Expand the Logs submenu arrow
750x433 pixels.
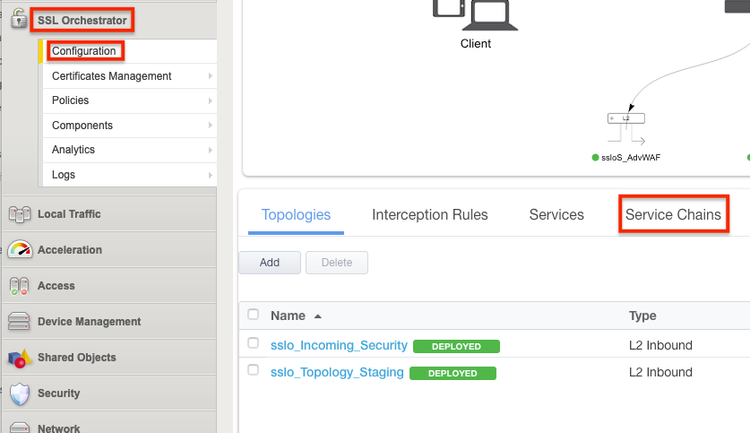pyautogui.click(x=210, y=175)
